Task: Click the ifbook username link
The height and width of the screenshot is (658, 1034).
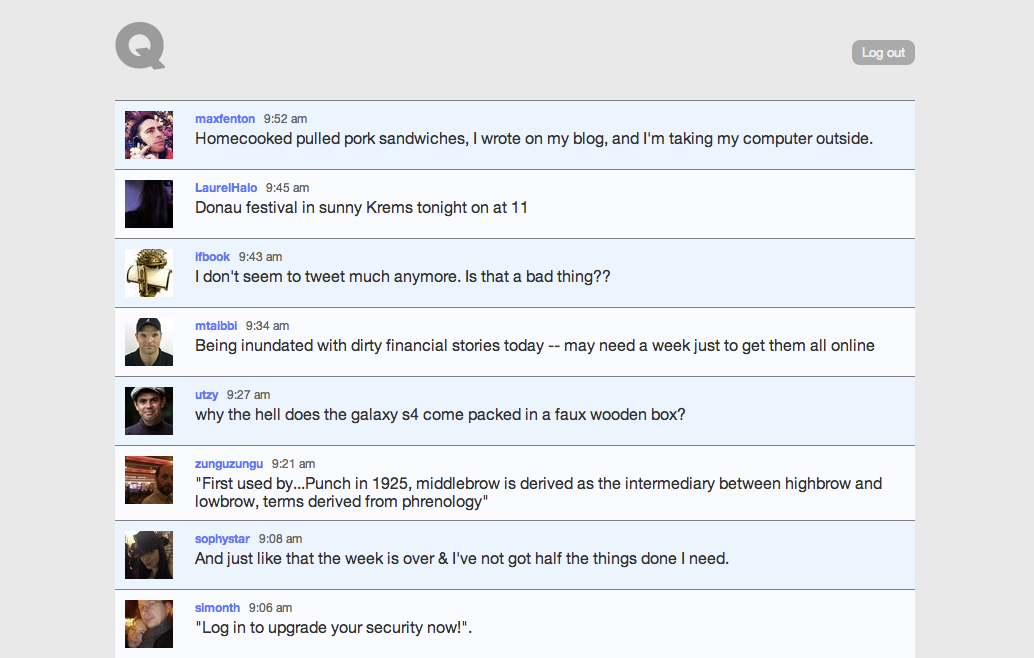Action: click(212, 257)
